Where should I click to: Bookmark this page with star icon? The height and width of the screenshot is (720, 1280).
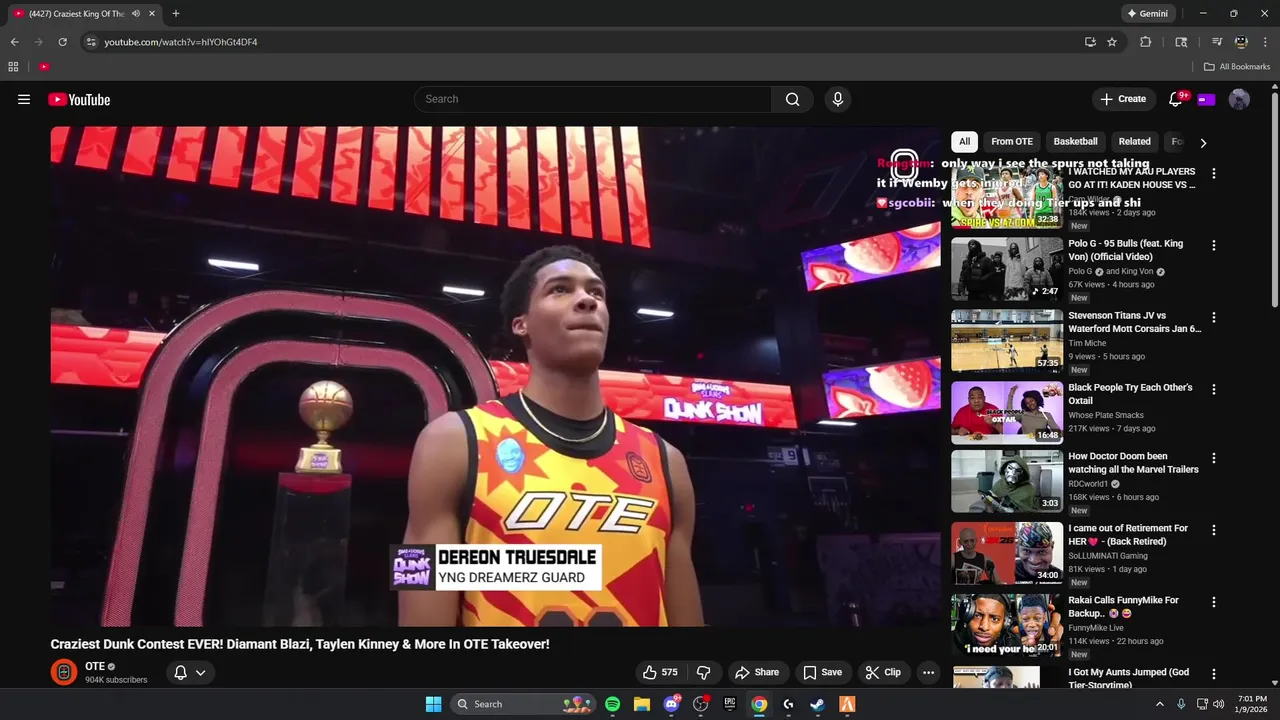click(1112, 42)
